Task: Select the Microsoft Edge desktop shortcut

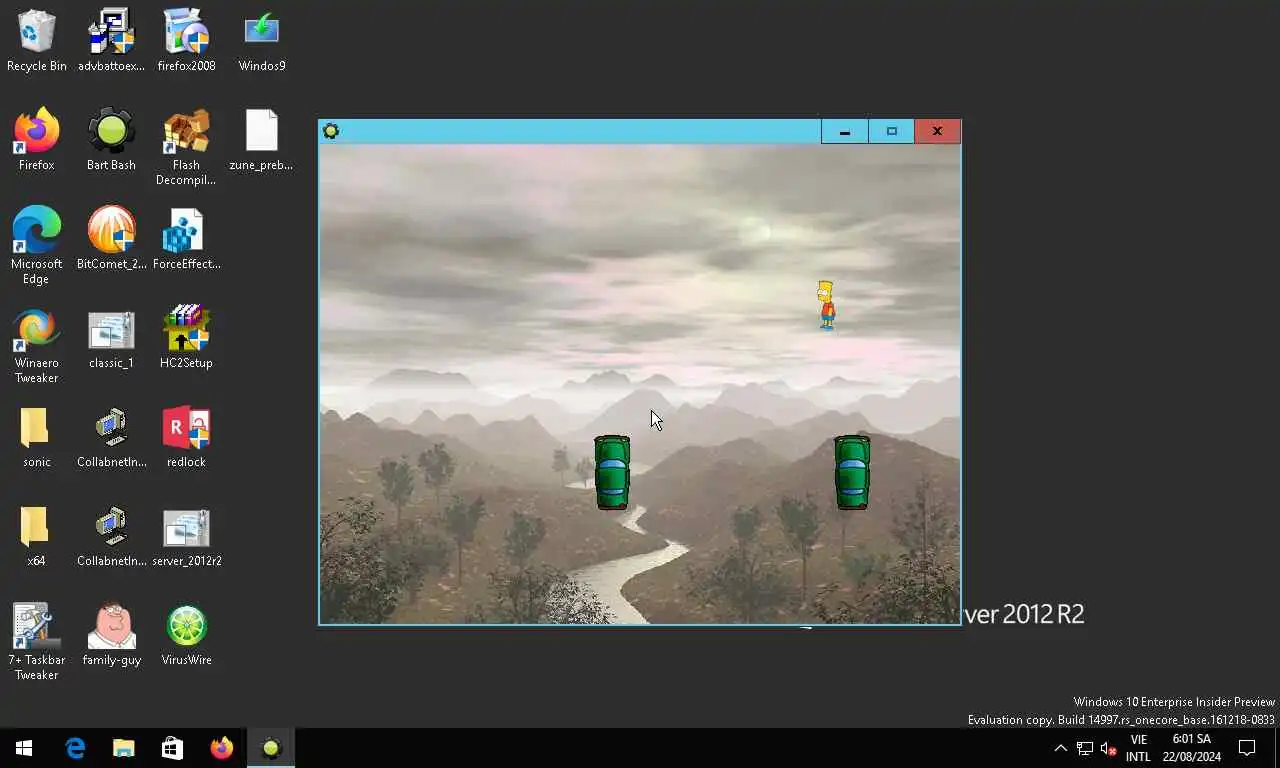Action: pyautogui.click(x=36, y=245)
